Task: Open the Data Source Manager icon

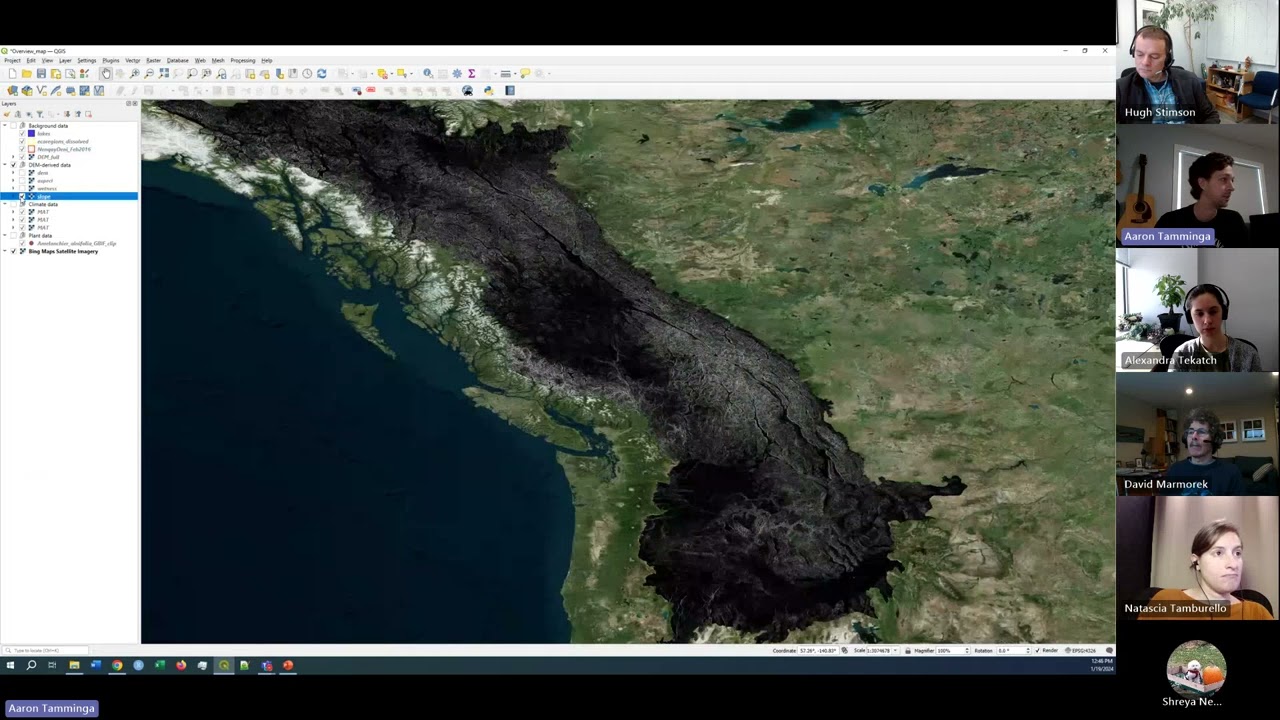Action: click(x=12, y=91)
